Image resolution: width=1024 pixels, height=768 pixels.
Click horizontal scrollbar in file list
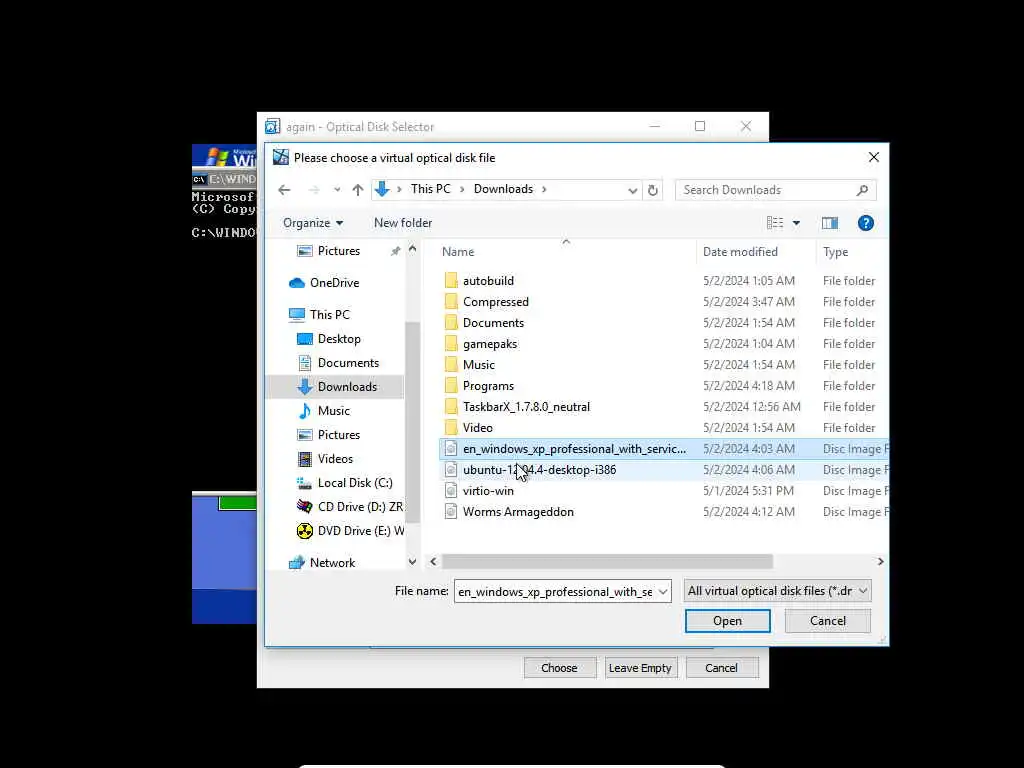tap(607, 562)
